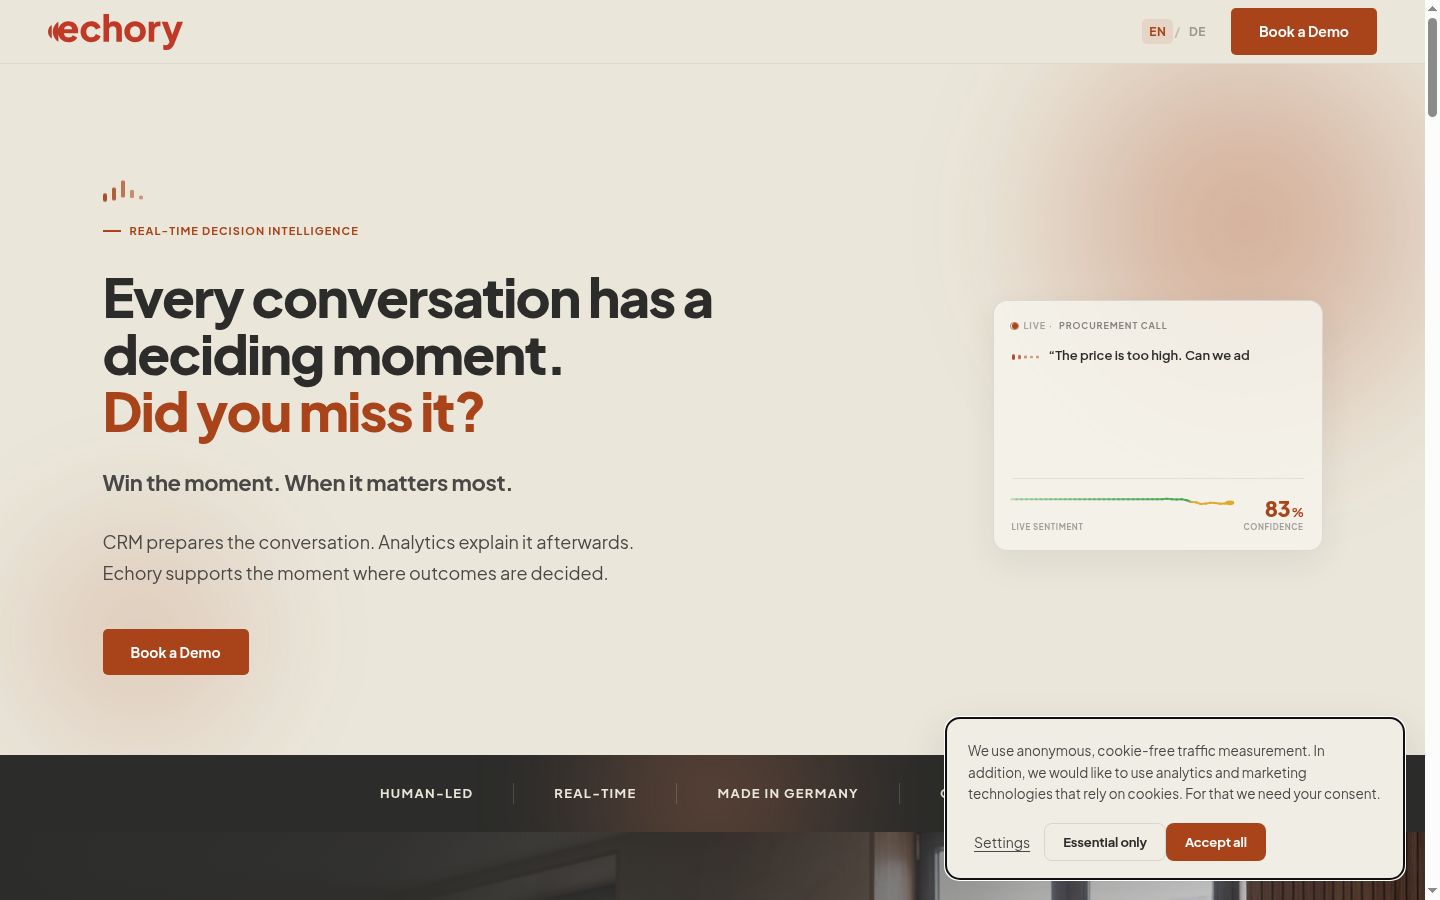
Task: Click the 83% confidence value
Action: (1284, 510)
